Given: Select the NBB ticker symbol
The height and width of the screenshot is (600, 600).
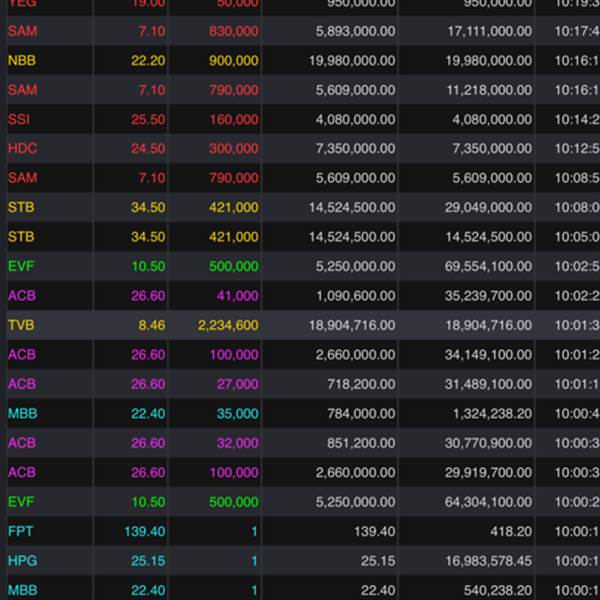Looking at the screenshot, I should pyautogui.click(x=22, y=60).
